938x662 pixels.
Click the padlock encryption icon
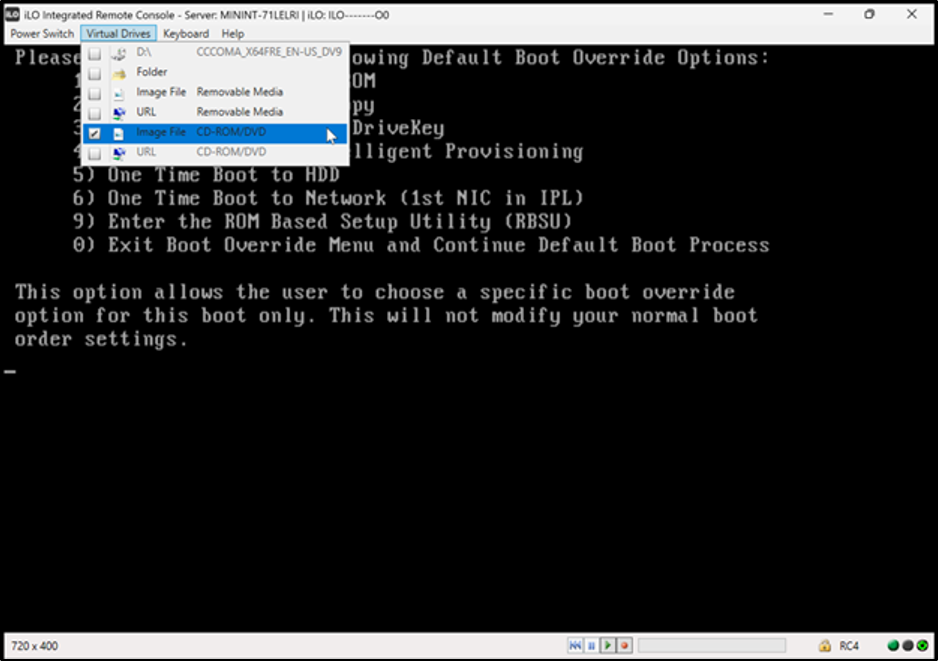pyautogui.click(x=825, y=646)
